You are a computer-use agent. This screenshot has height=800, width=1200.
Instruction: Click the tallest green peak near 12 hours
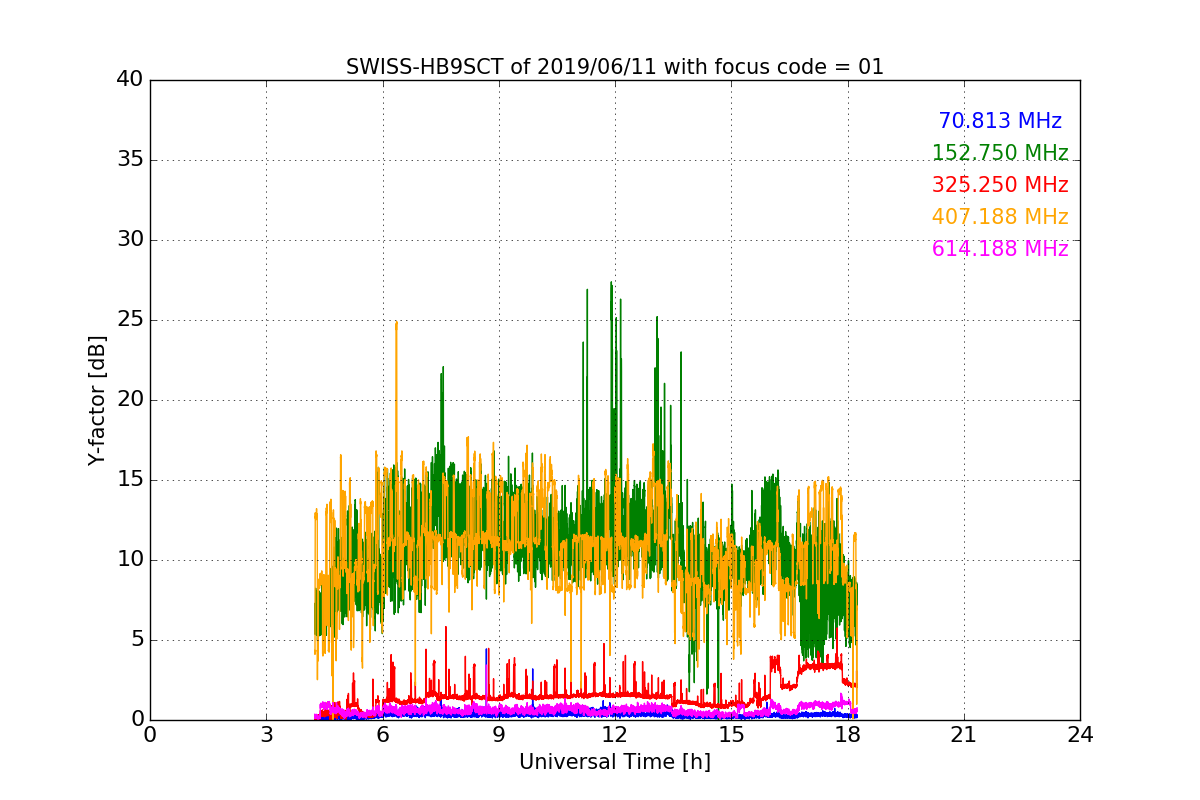pyautogui.click(x=611, y=284)
